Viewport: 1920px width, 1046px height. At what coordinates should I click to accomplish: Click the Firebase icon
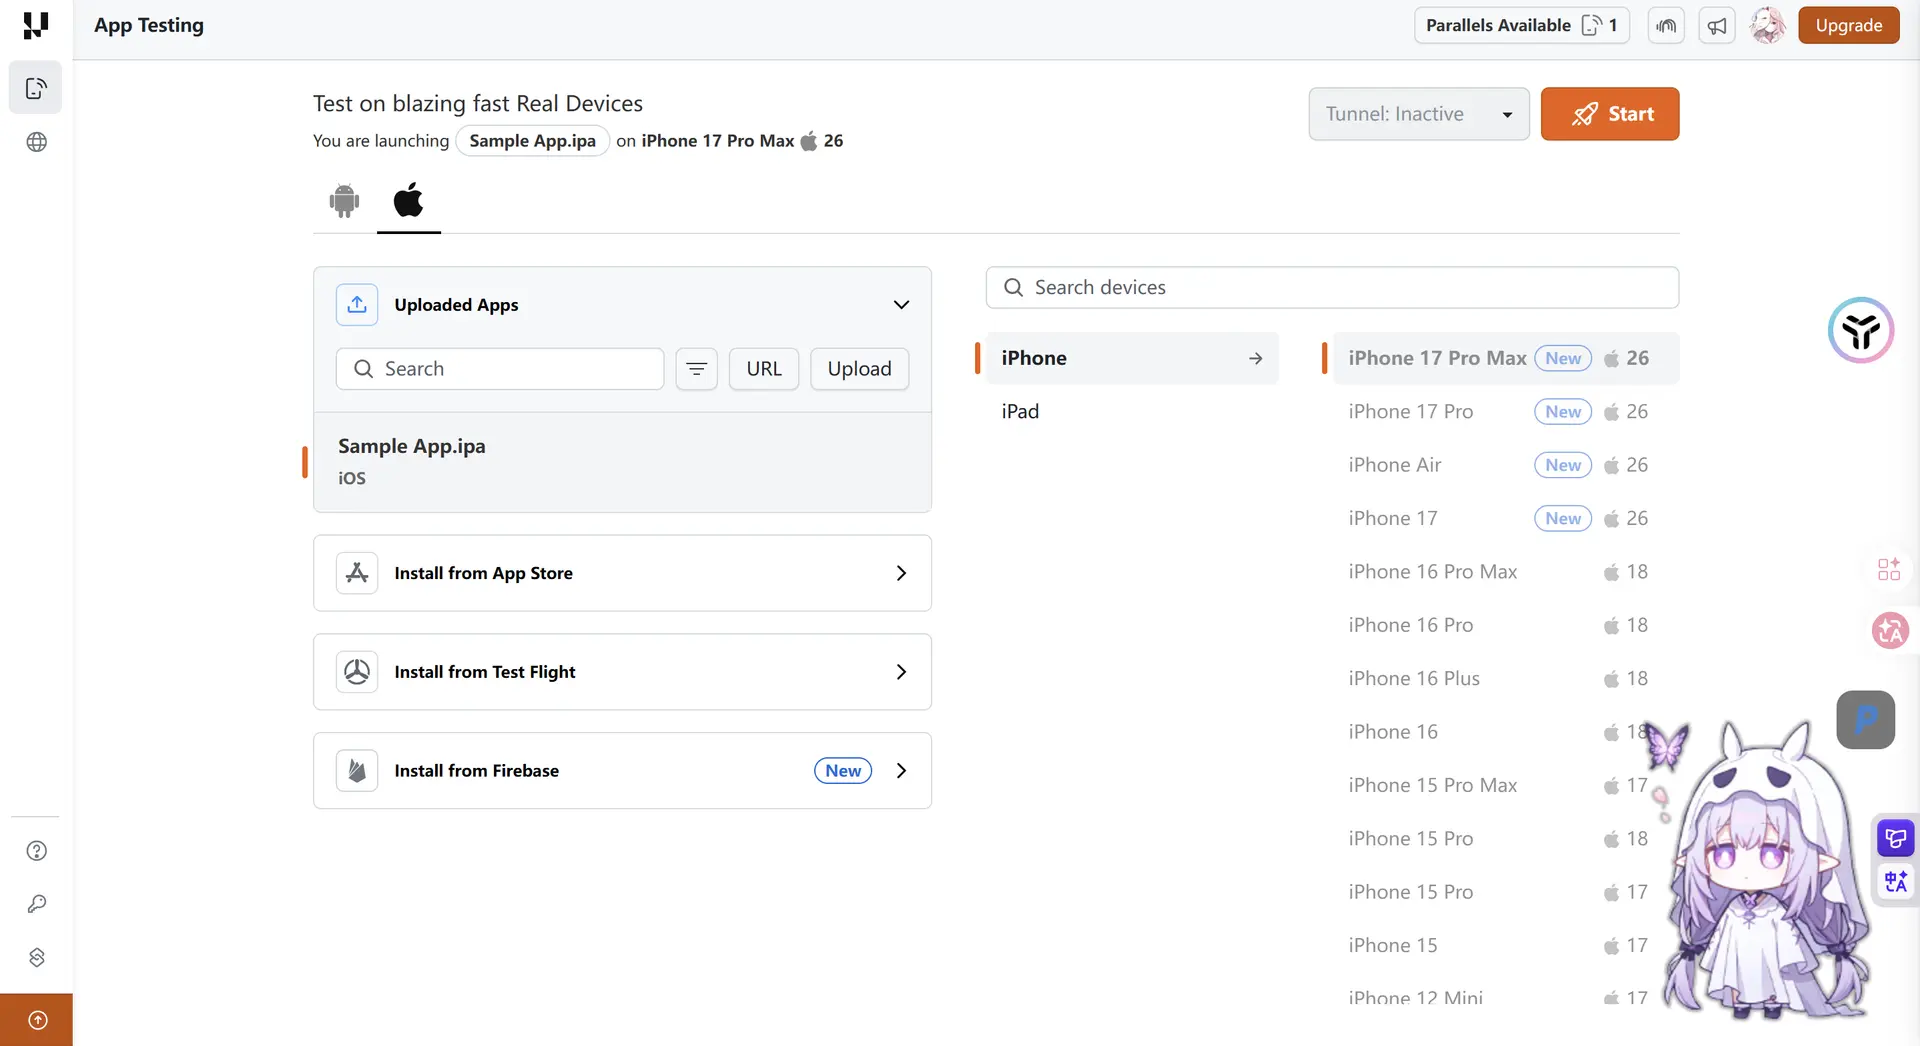pos(357,771)
